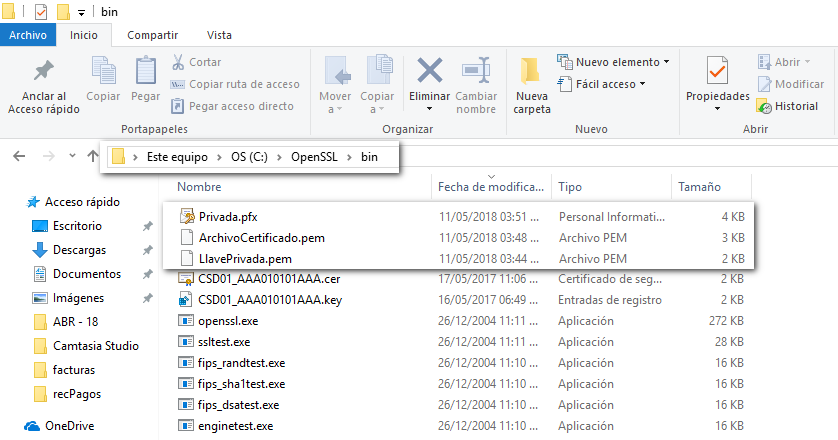Open Nuevo elemento dropdown

pyautogui.click(x=614, y=62)
